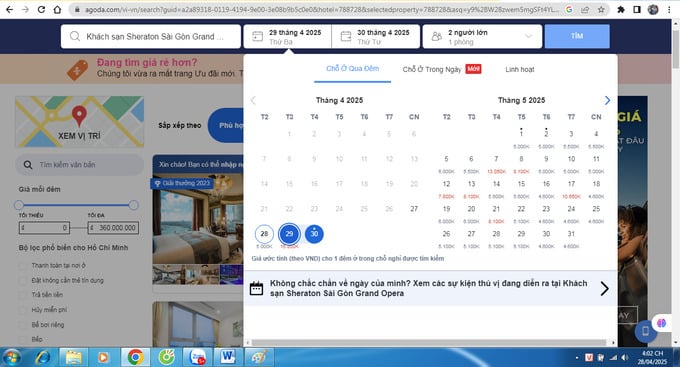
Task: Switch to Chỗ Ở Trong Ngày tab
Action: (432, 69)
